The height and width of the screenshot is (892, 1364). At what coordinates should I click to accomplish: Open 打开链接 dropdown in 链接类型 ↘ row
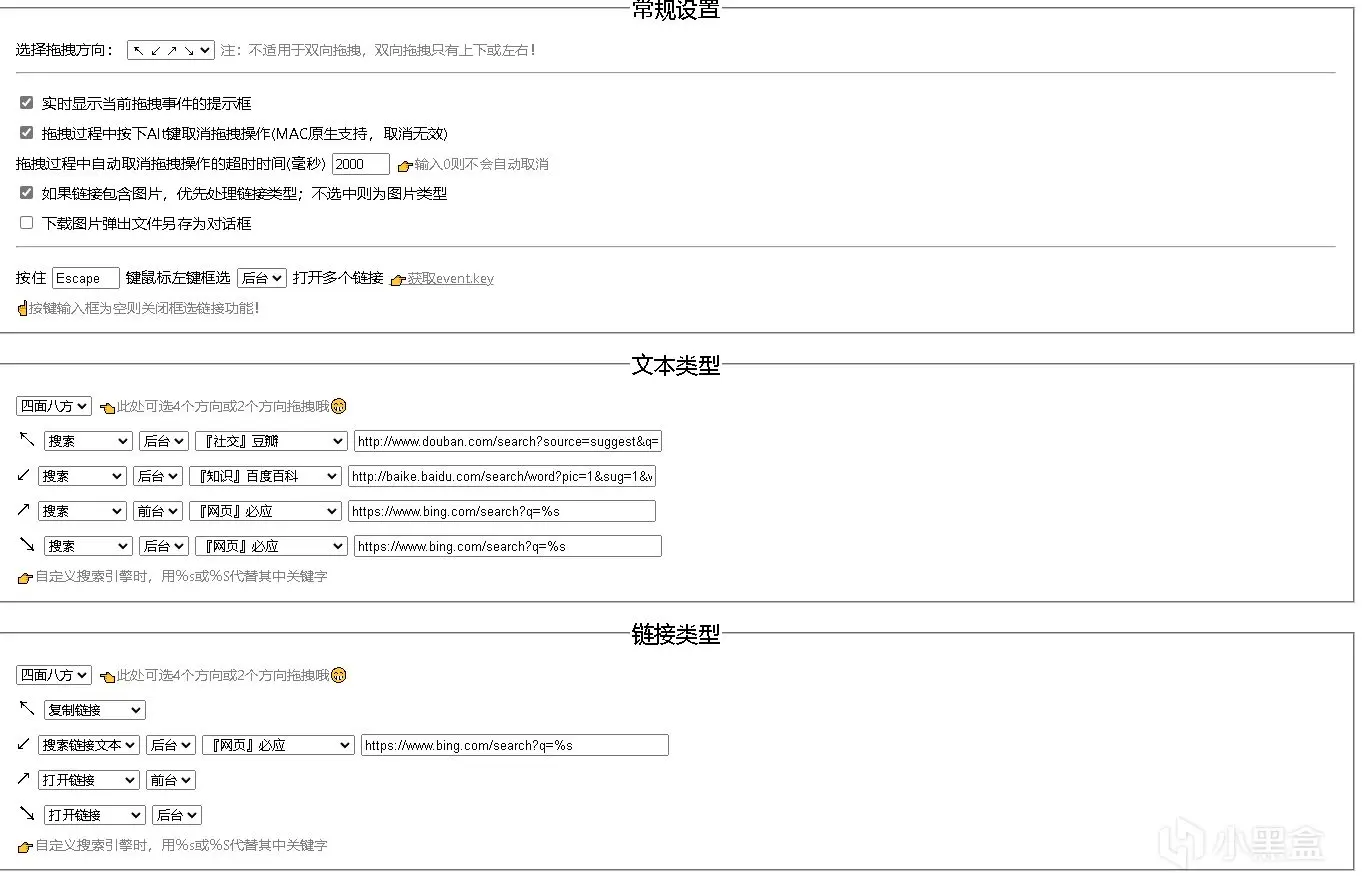(95, 815)
